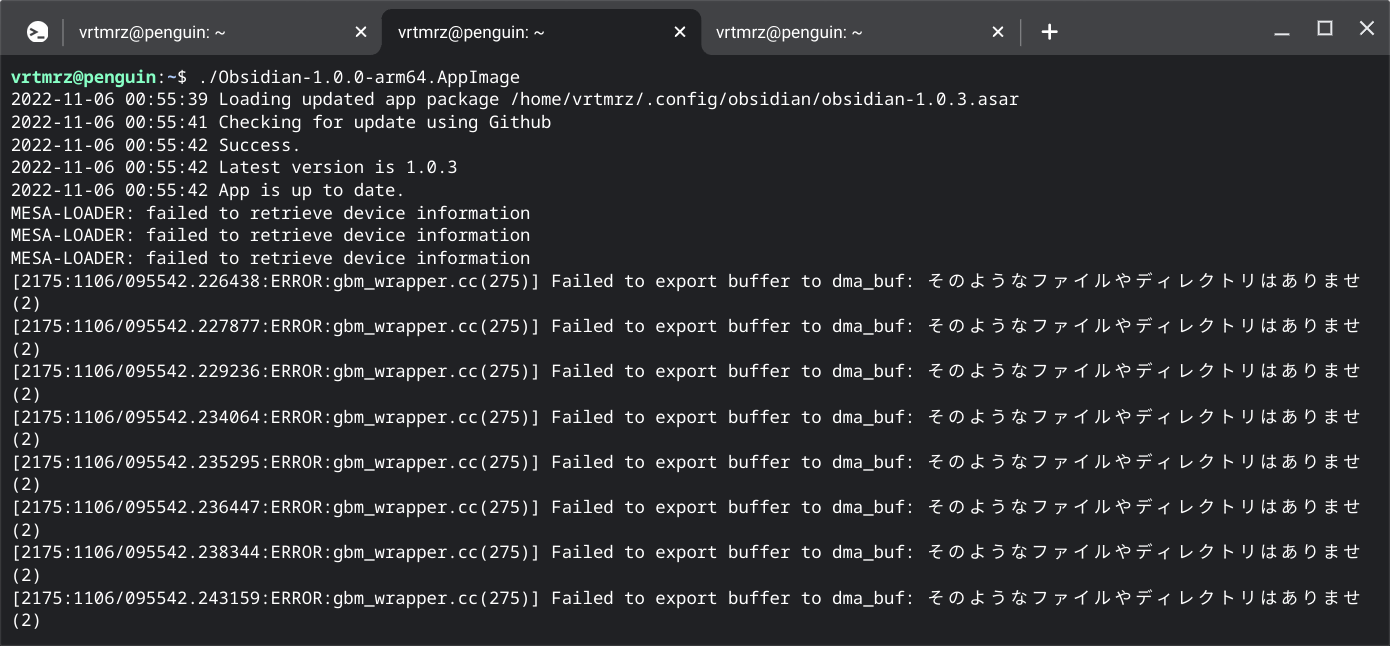Close the first vrtmrz@penguin tab
This screenshot has height=646, width=1390.
(x=361, y=32)
